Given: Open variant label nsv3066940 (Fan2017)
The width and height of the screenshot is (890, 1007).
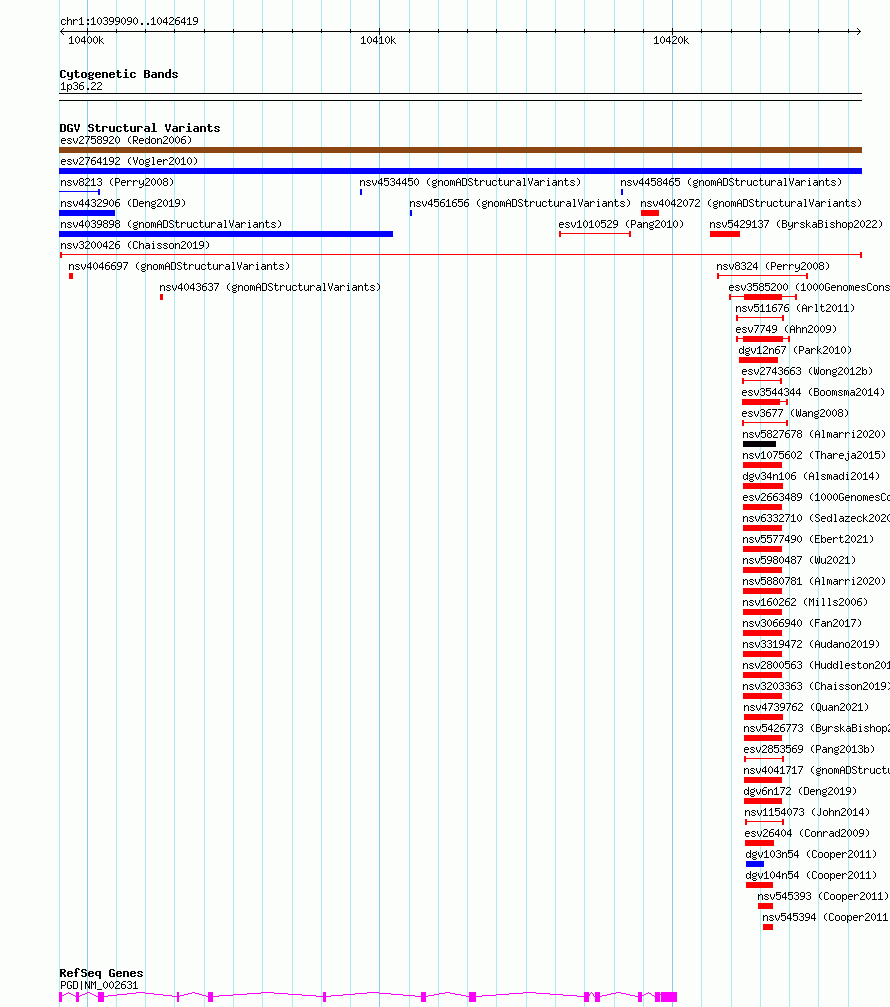Looking at the screenshot, I should (802, 624).
